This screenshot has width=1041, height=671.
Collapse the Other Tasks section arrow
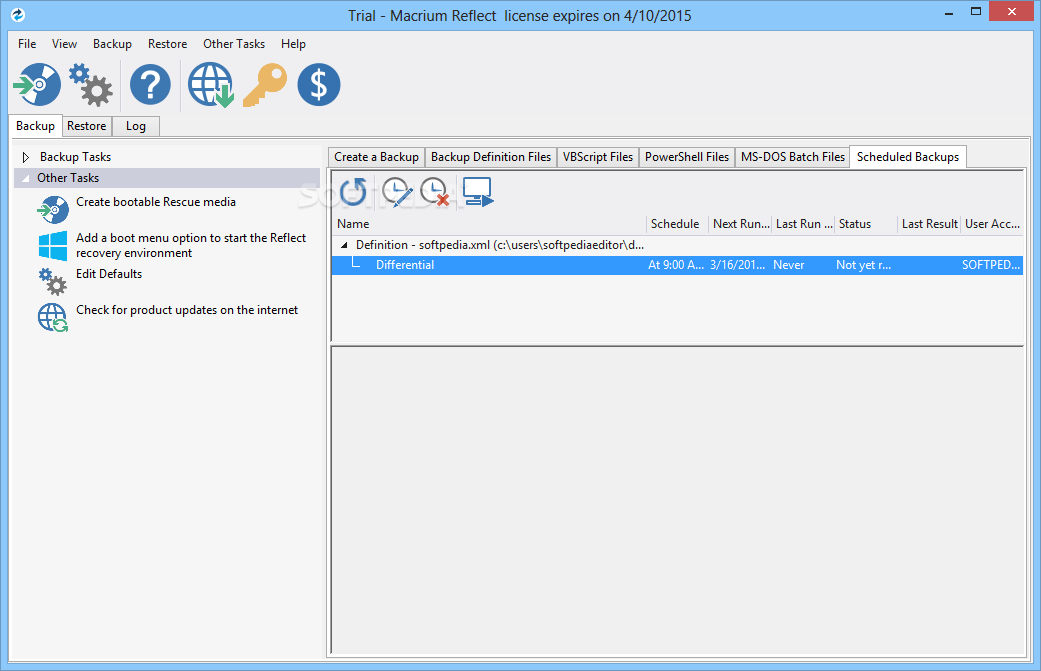click(26, 178)
